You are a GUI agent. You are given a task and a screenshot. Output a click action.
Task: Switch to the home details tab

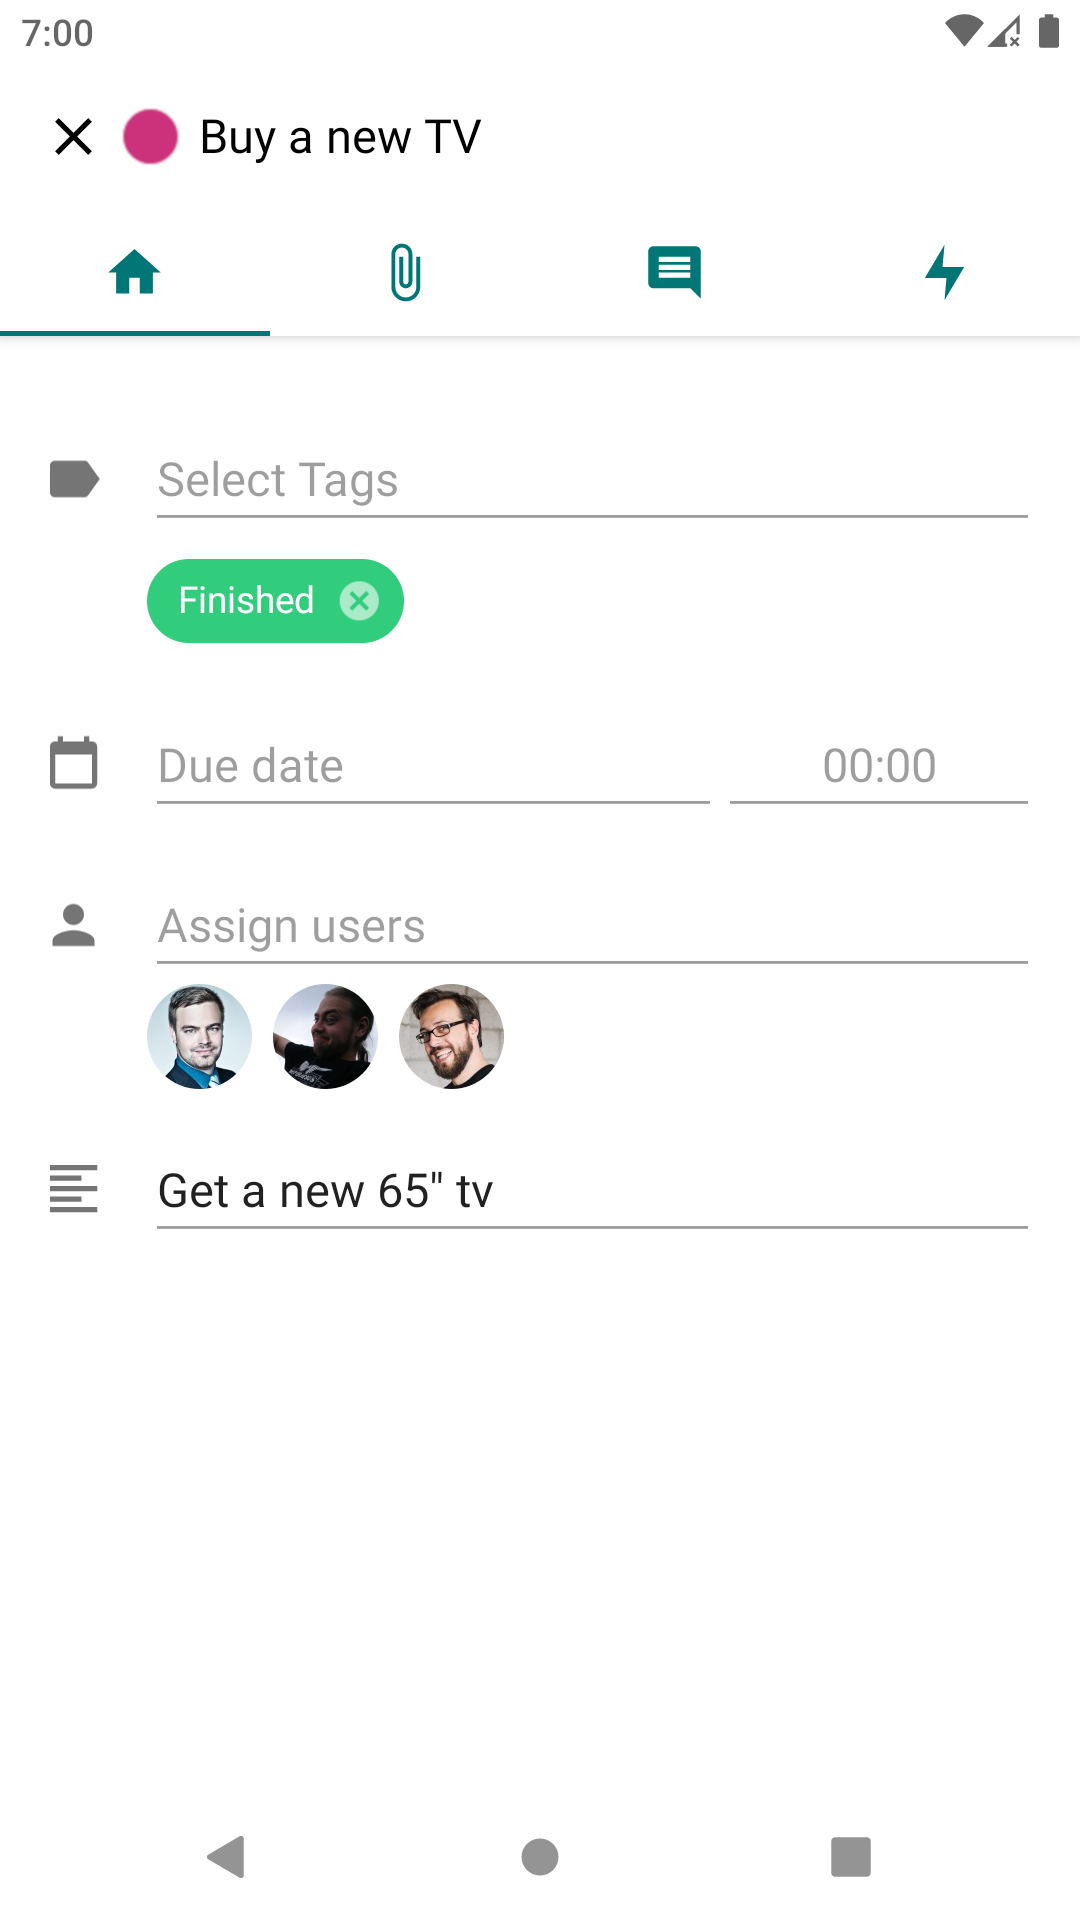coord(135,272)
